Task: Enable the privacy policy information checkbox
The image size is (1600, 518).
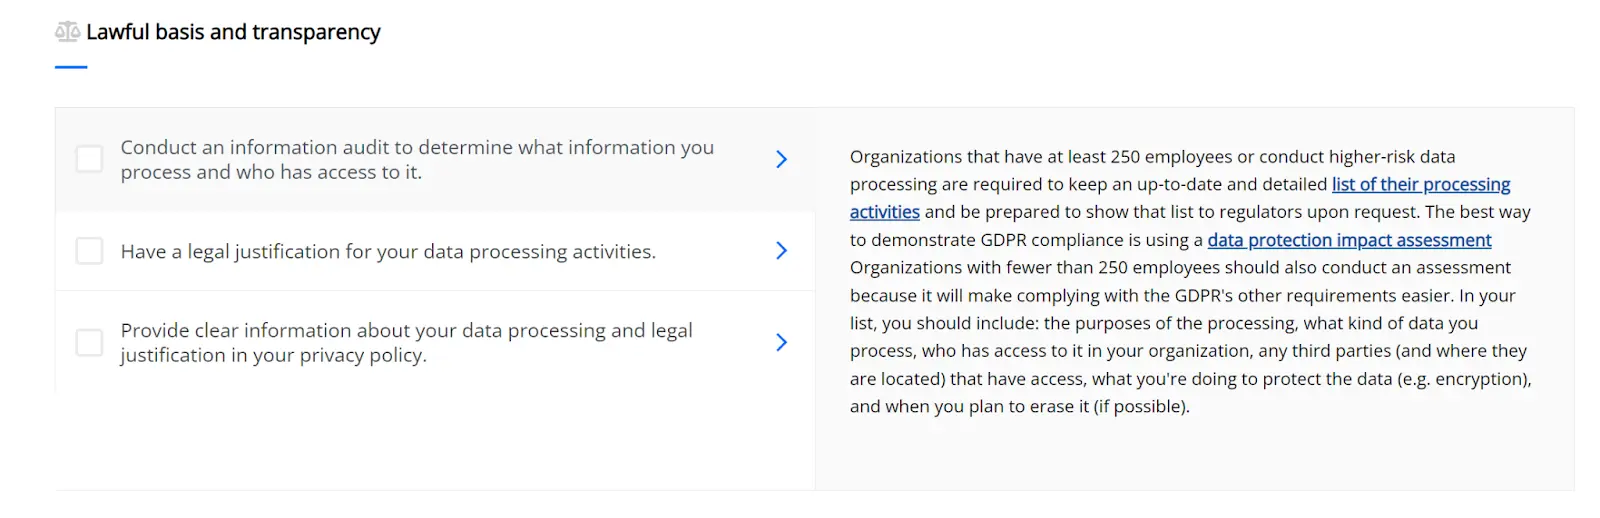Action: coord(89,342)
